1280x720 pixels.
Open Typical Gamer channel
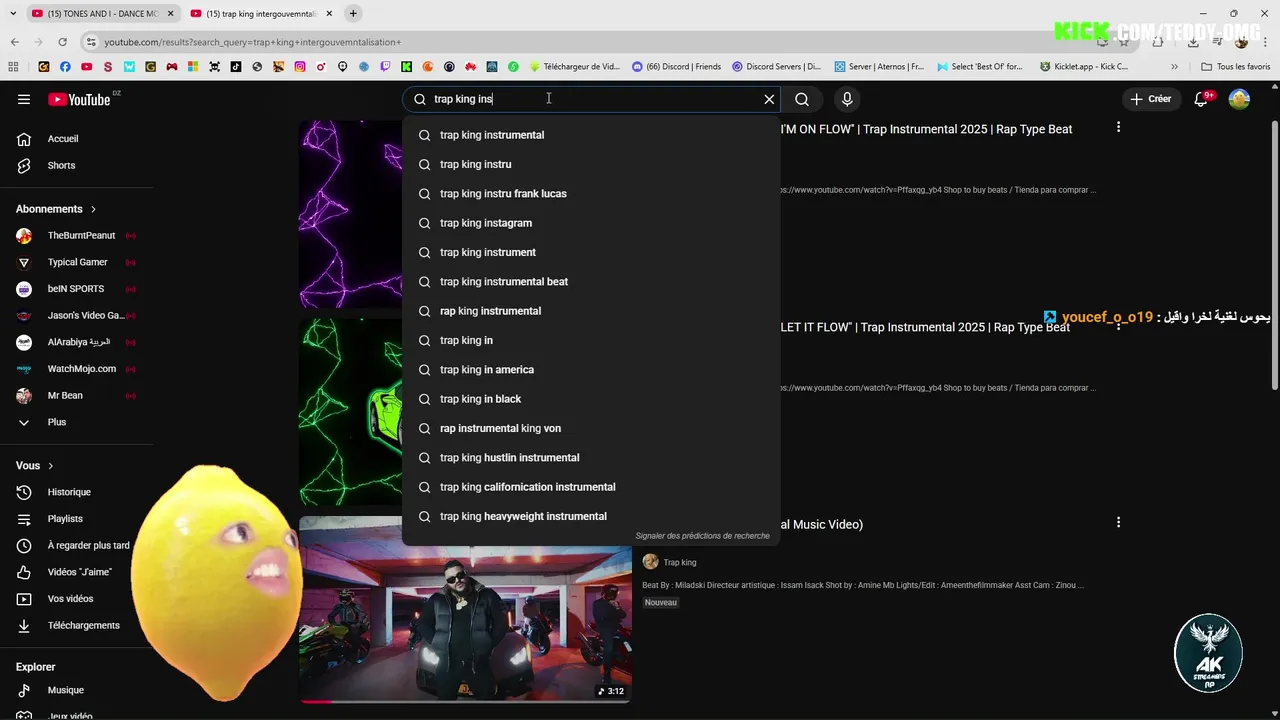pos(77,262)
